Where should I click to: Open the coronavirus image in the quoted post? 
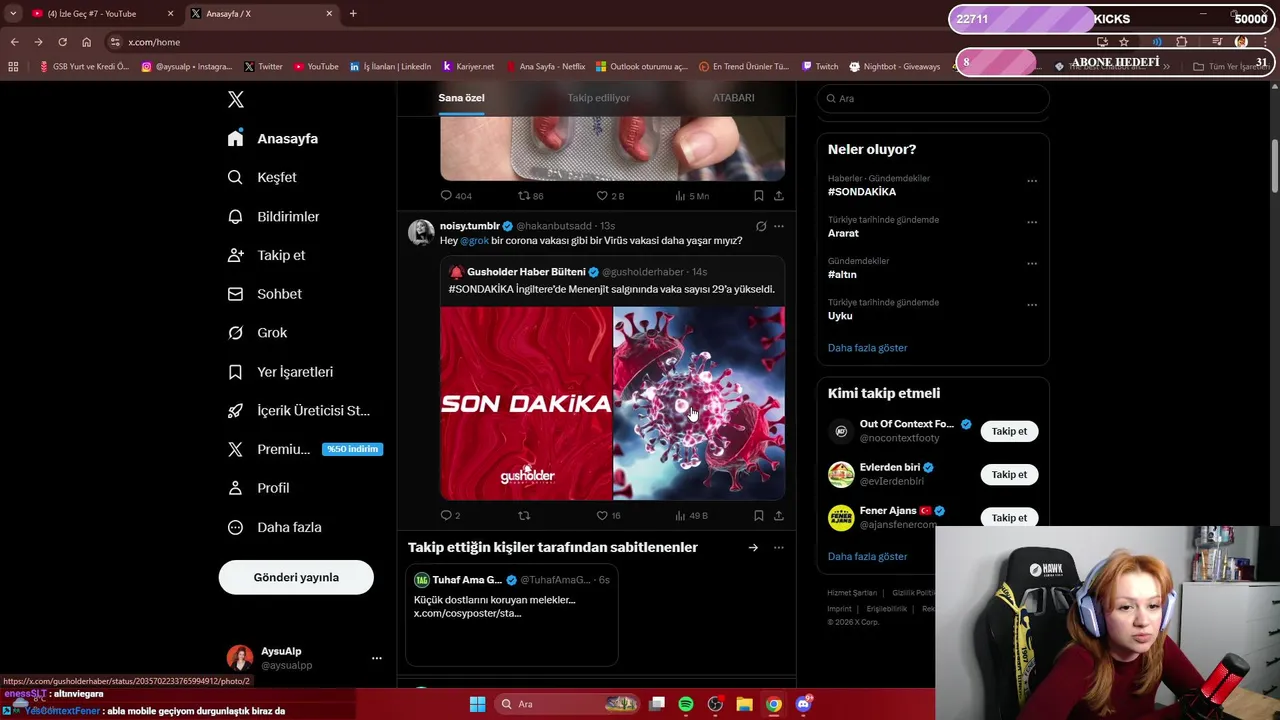pos(699,403)
